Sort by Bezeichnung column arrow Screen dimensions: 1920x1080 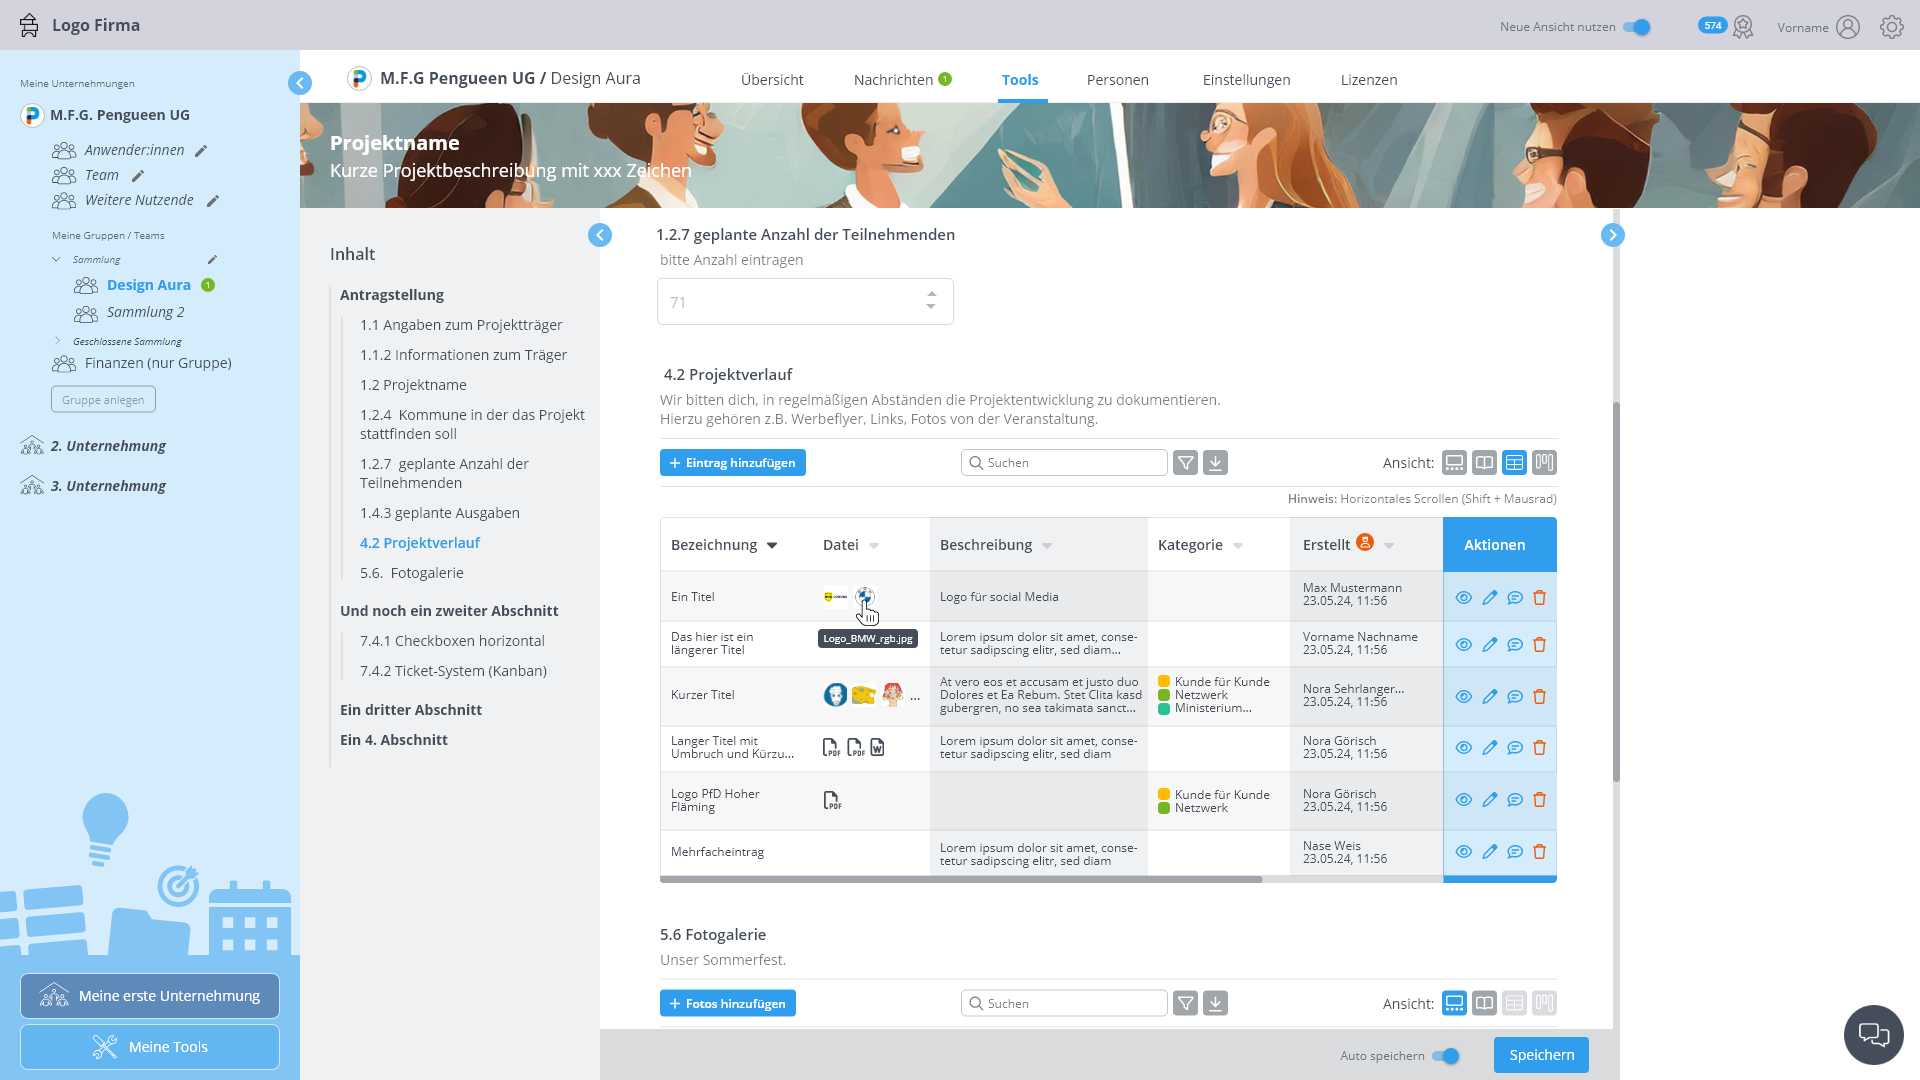click(x=772, y=546)
